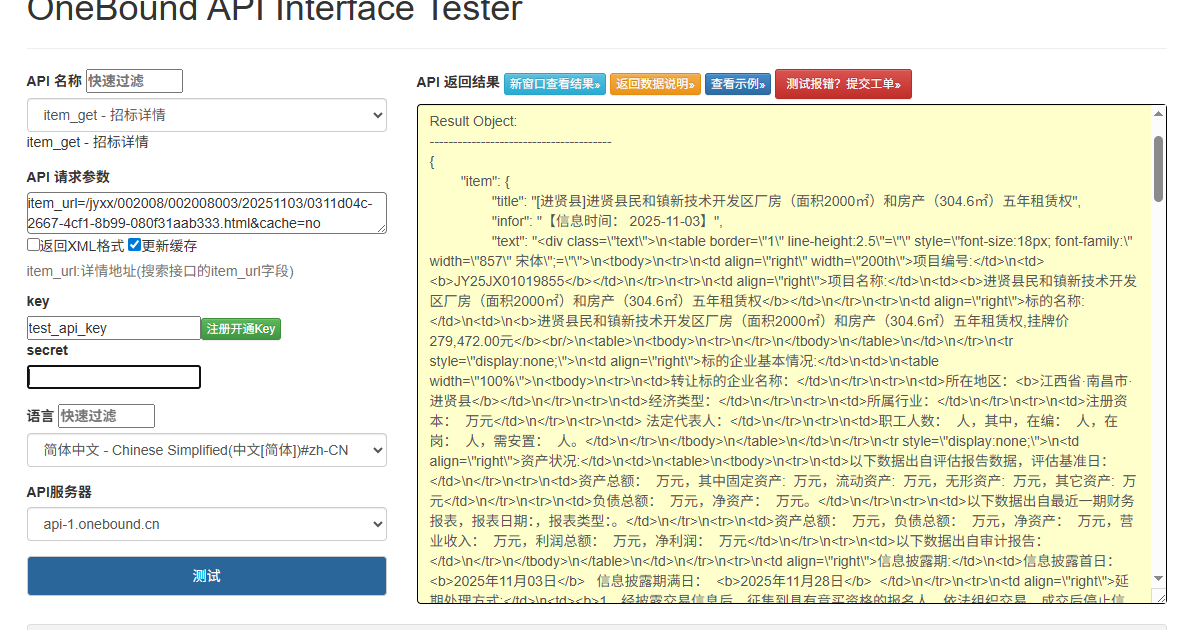Click the API 返回结果 heading
Screen dimensions: 1192x630
click(458, 82)
